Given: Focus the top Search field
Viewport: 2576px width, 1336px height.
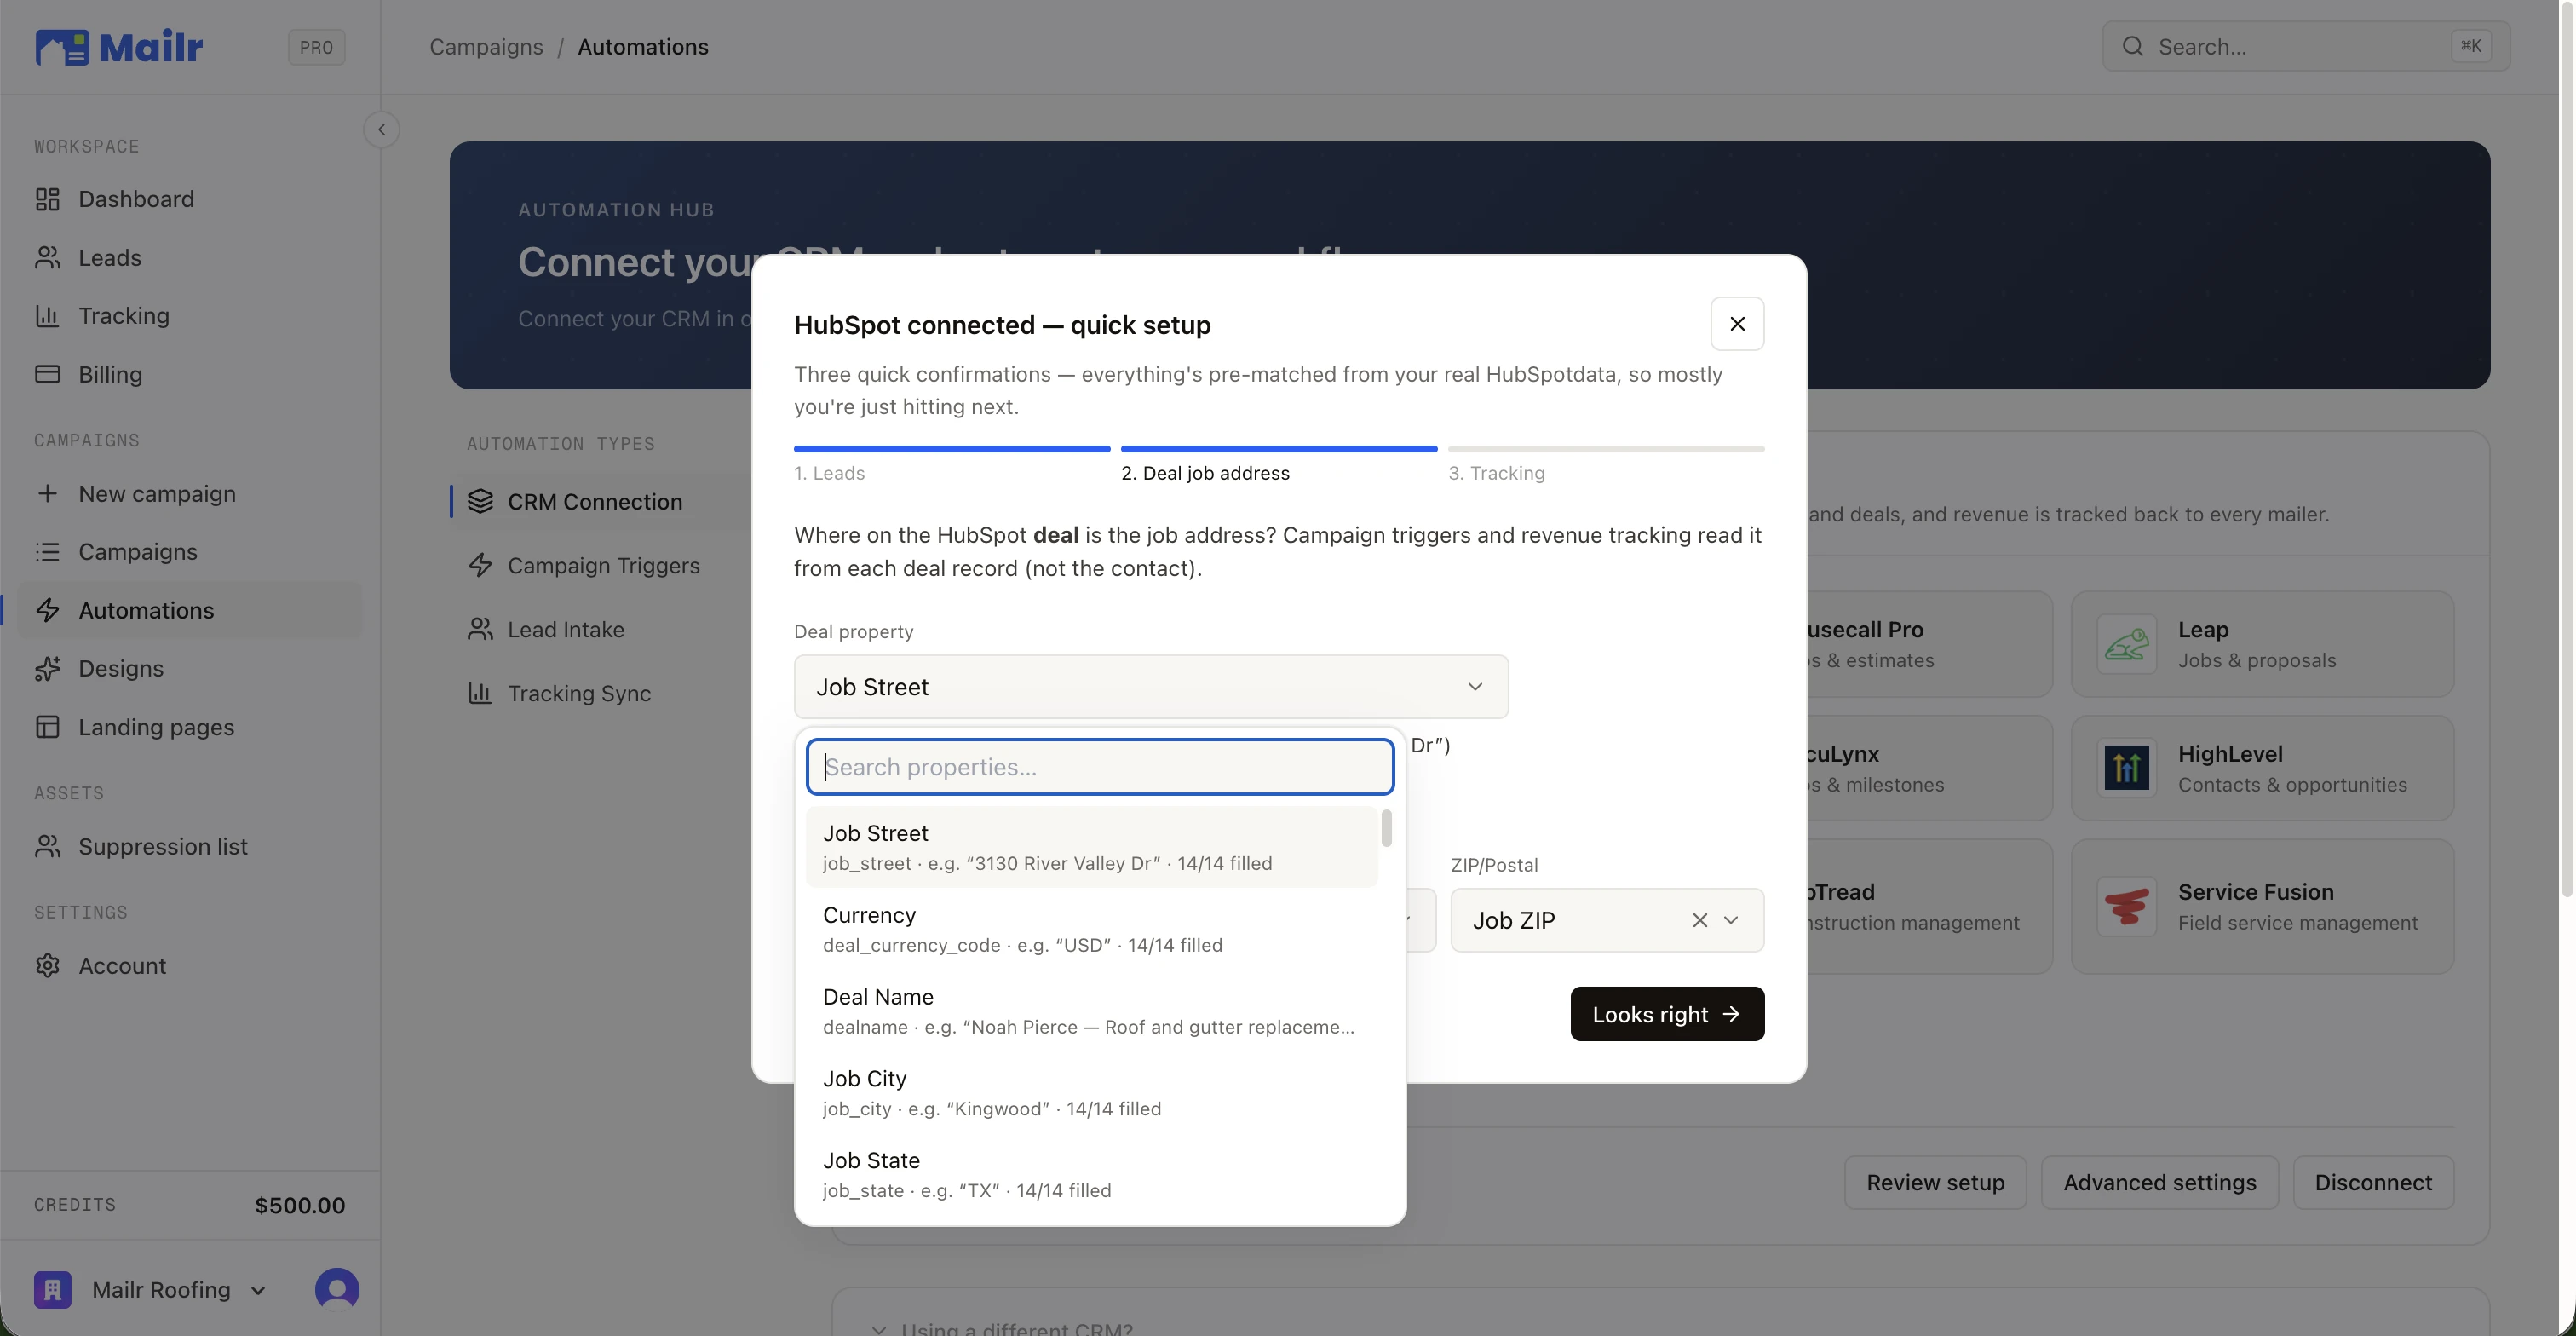Looking at the screenshot, I should pyautogui.click(x=2306, y=46).
